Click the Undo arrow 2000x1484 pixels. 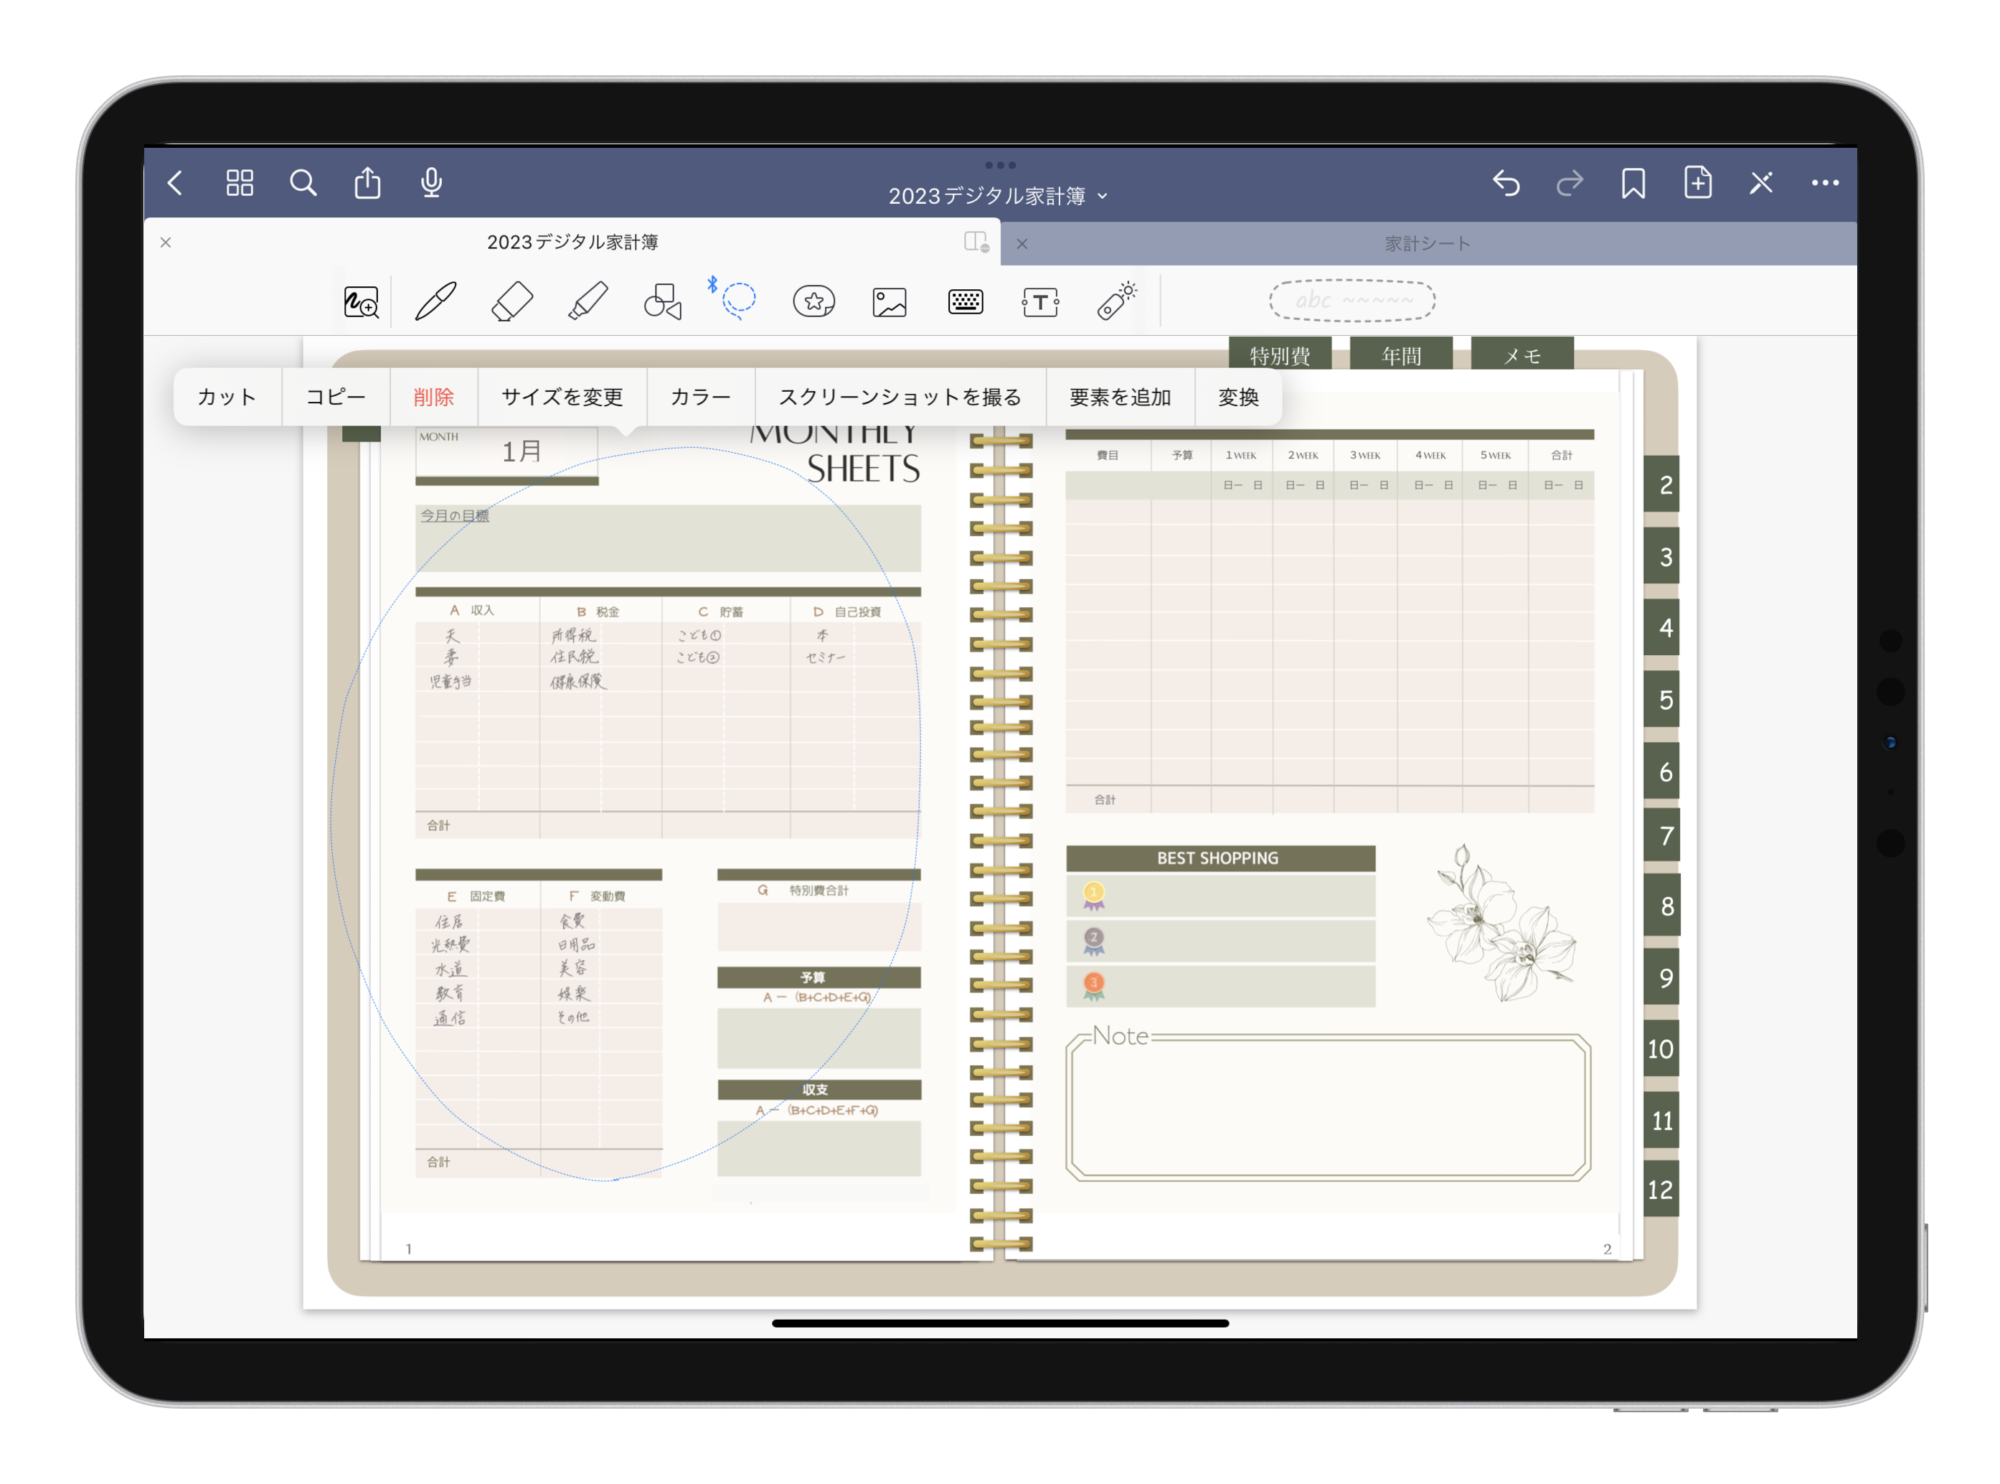click(1506, 183)
